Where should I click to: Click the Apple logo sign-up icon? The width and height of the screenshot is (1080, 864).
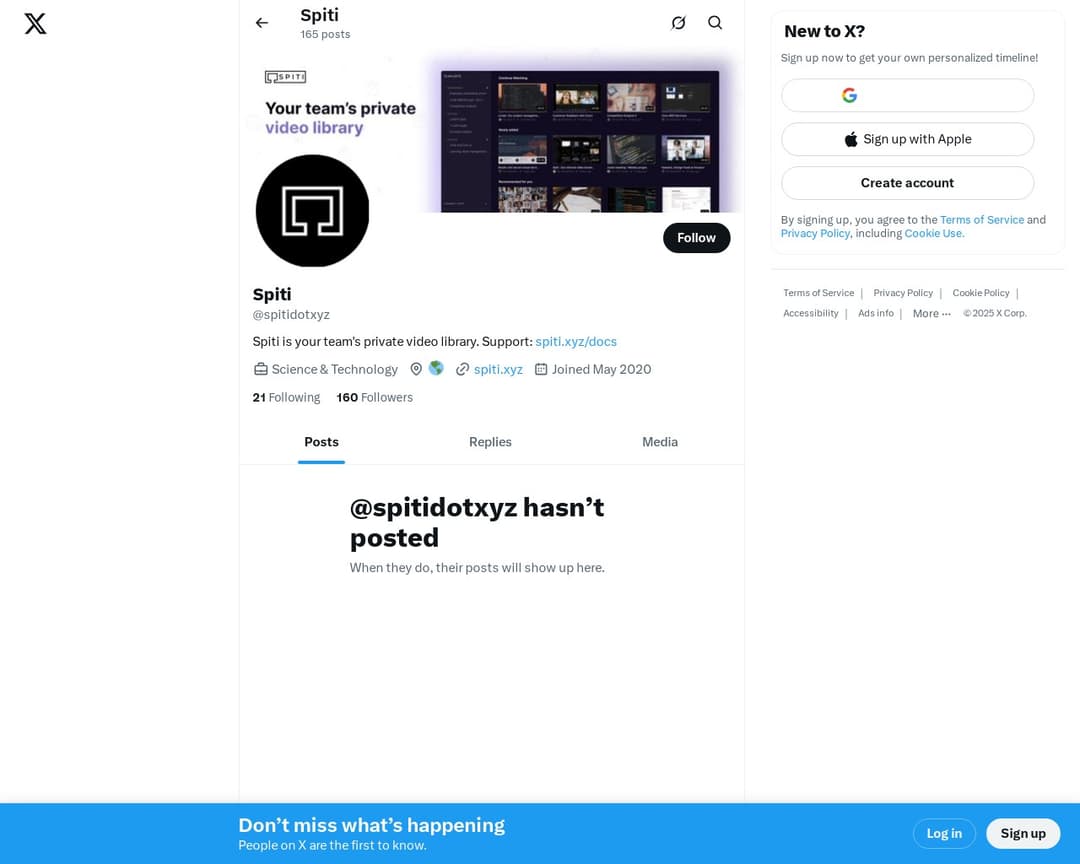851,139
